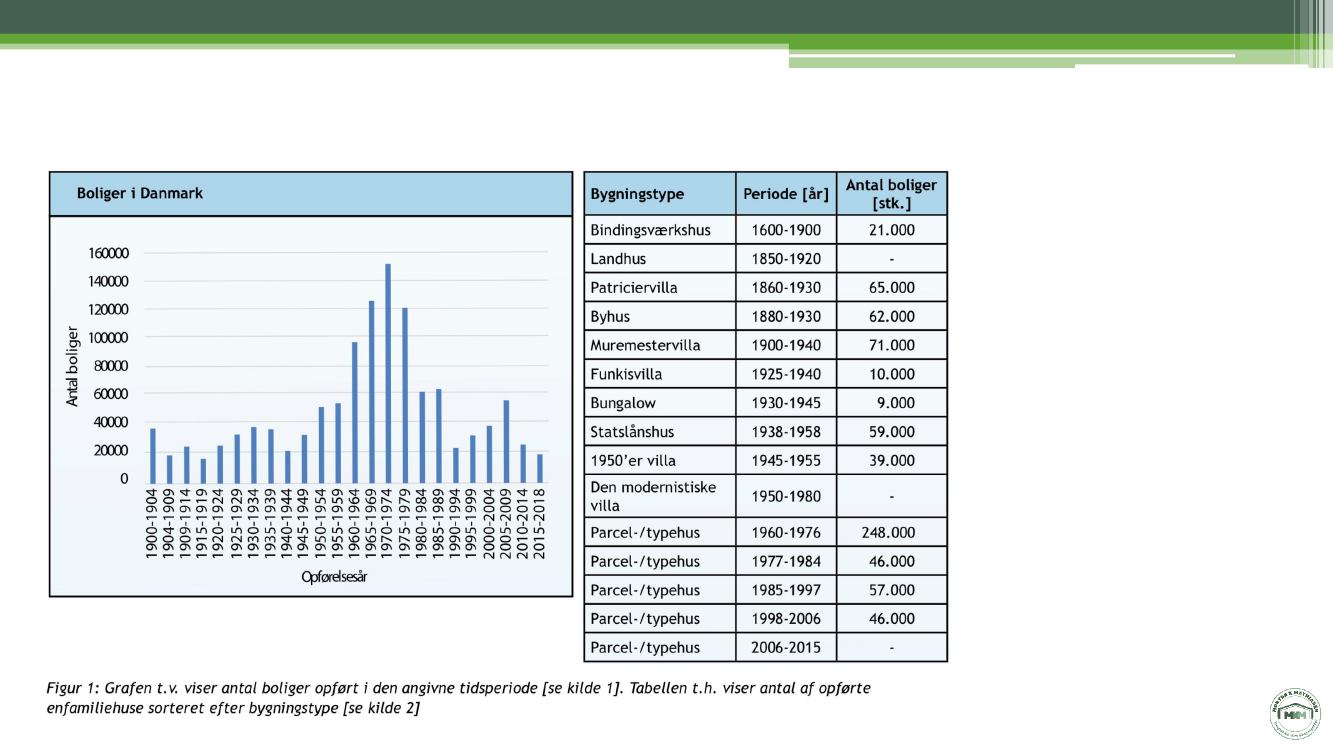Select the "46.000" value in the 1998-2006 row

891,619
